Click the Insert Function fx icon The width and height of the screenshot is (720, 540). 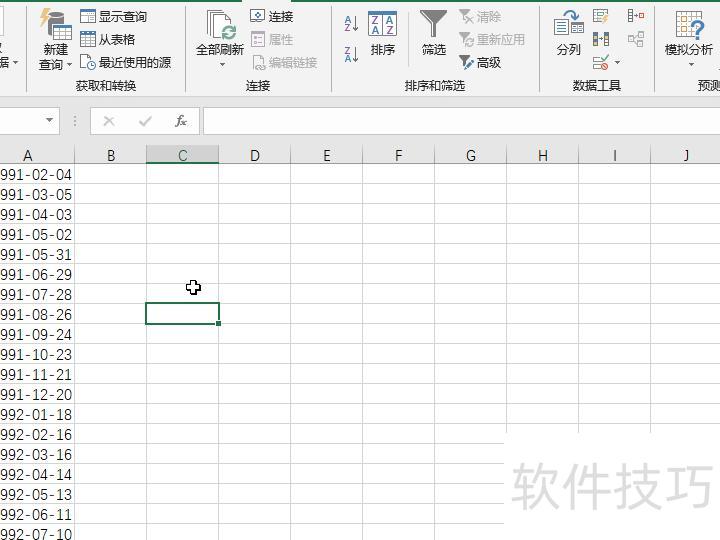tap(181, 121)
